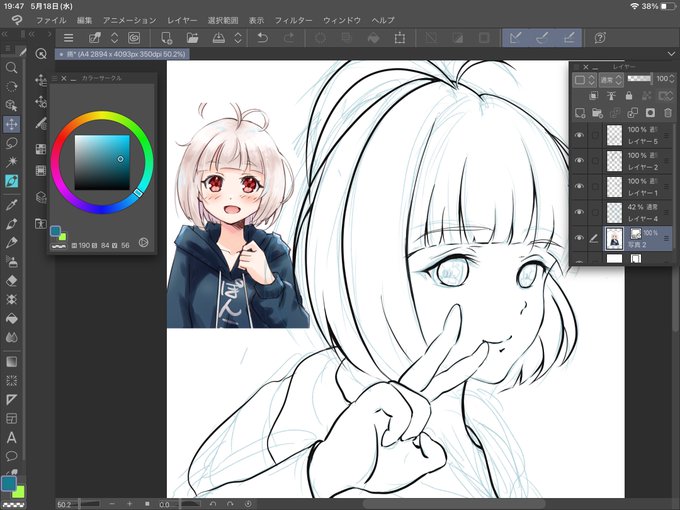This screenshot has width=680, height=510.
Task: Click the Save icon in command bar
Action: [x=219, y=38]
